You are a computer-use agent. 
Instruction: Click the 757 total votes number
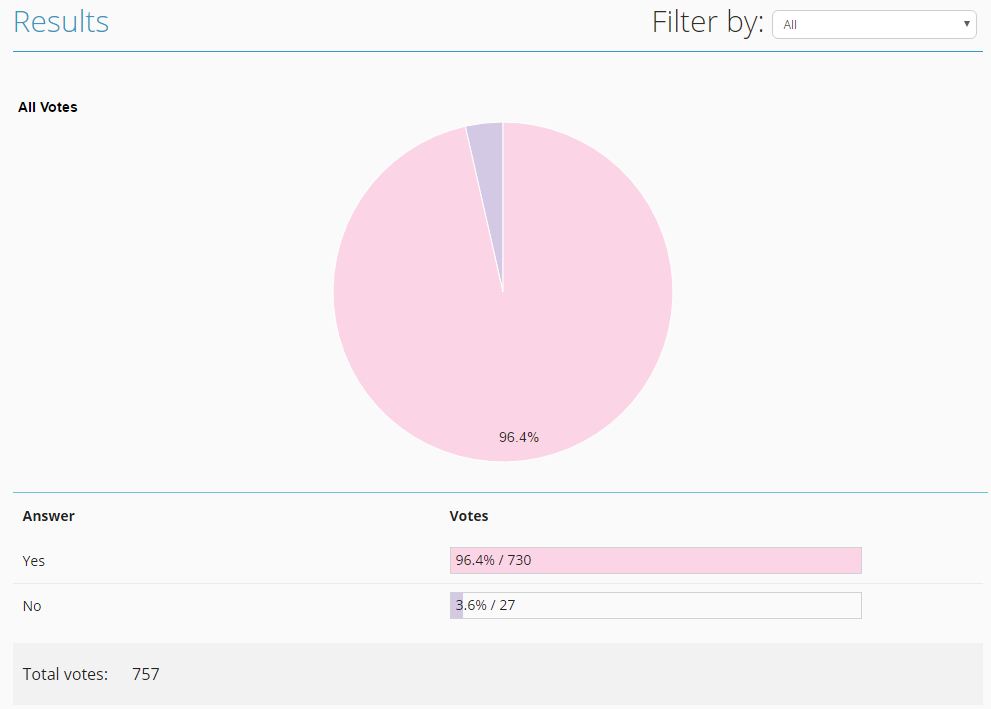point(146,674)
